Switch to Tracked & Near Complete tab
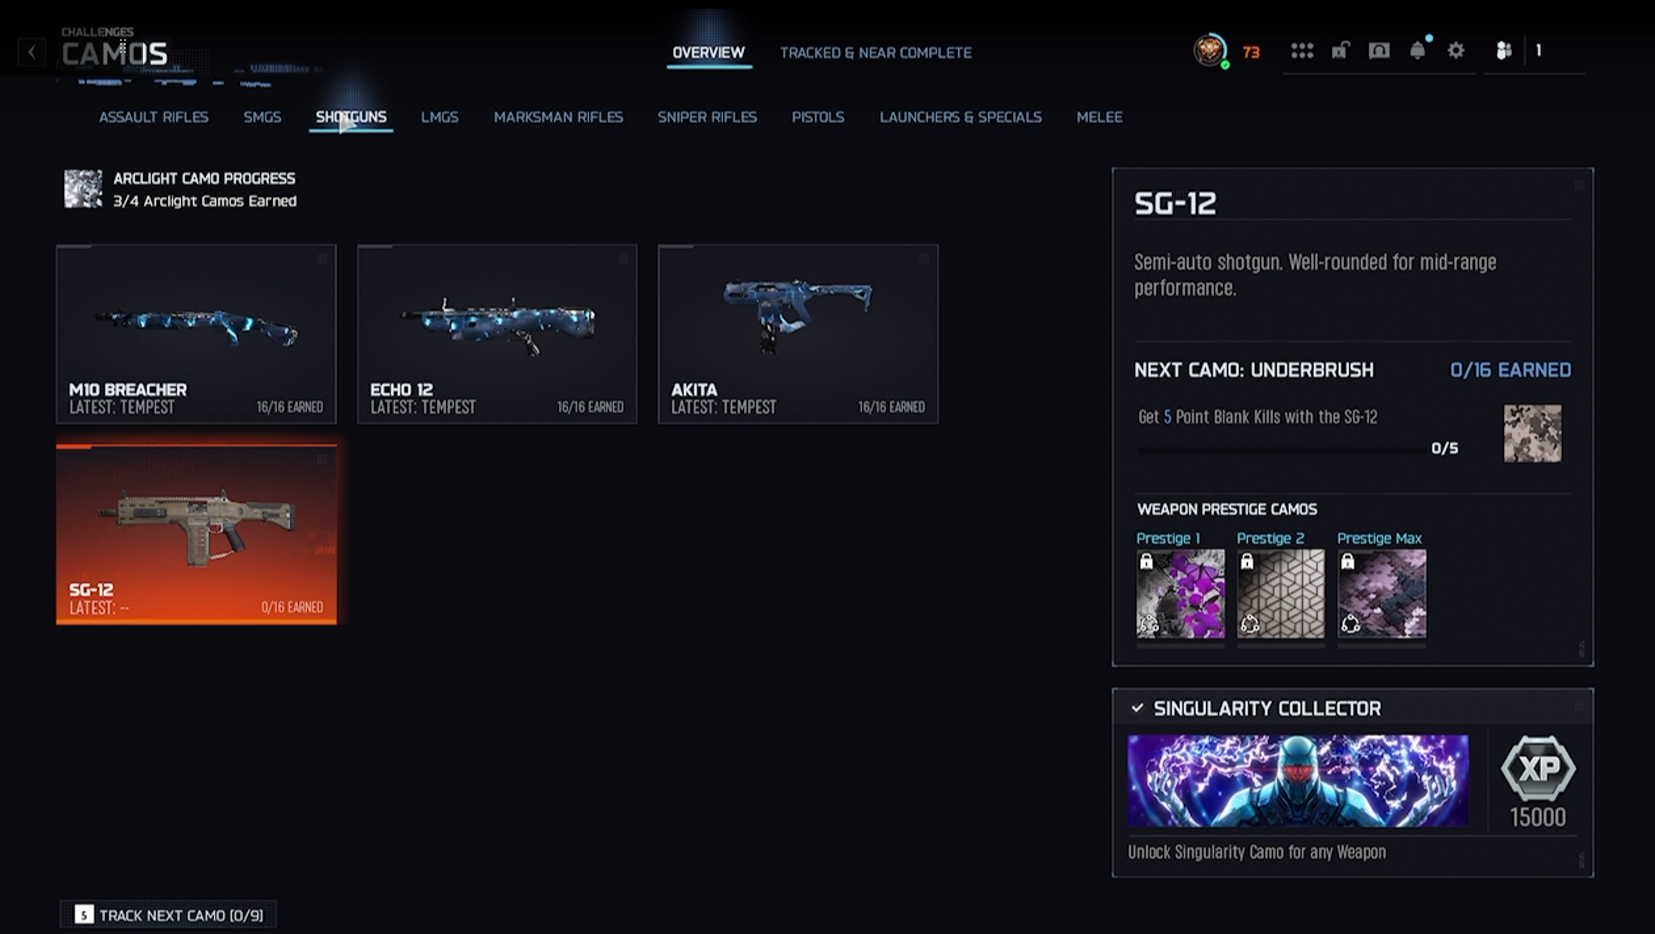1655x934 pixels. (875, 52)
